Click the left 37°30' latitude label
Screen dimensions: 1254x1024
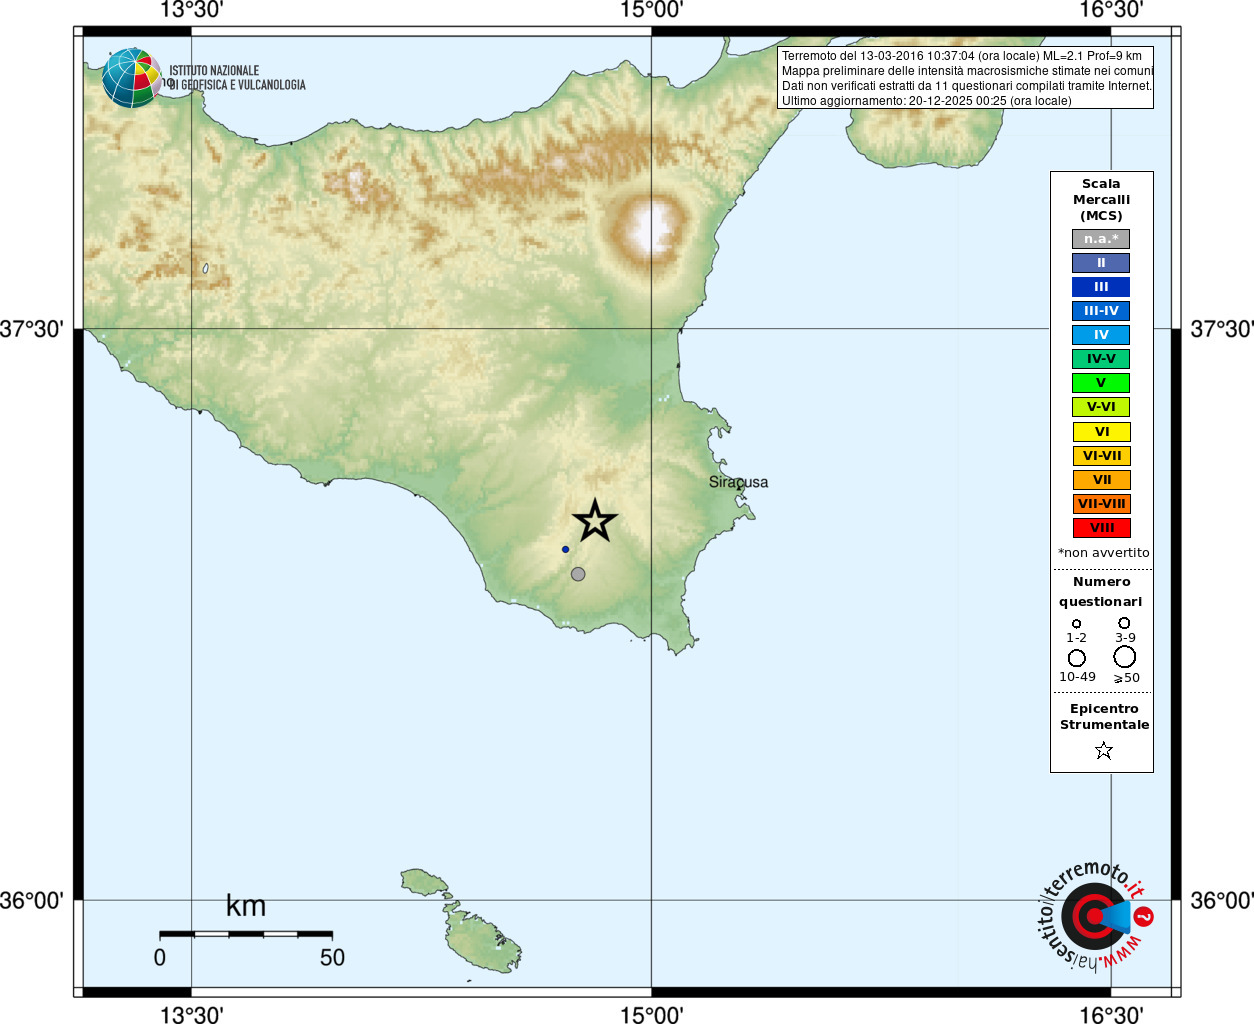click(x=32, y=329)
